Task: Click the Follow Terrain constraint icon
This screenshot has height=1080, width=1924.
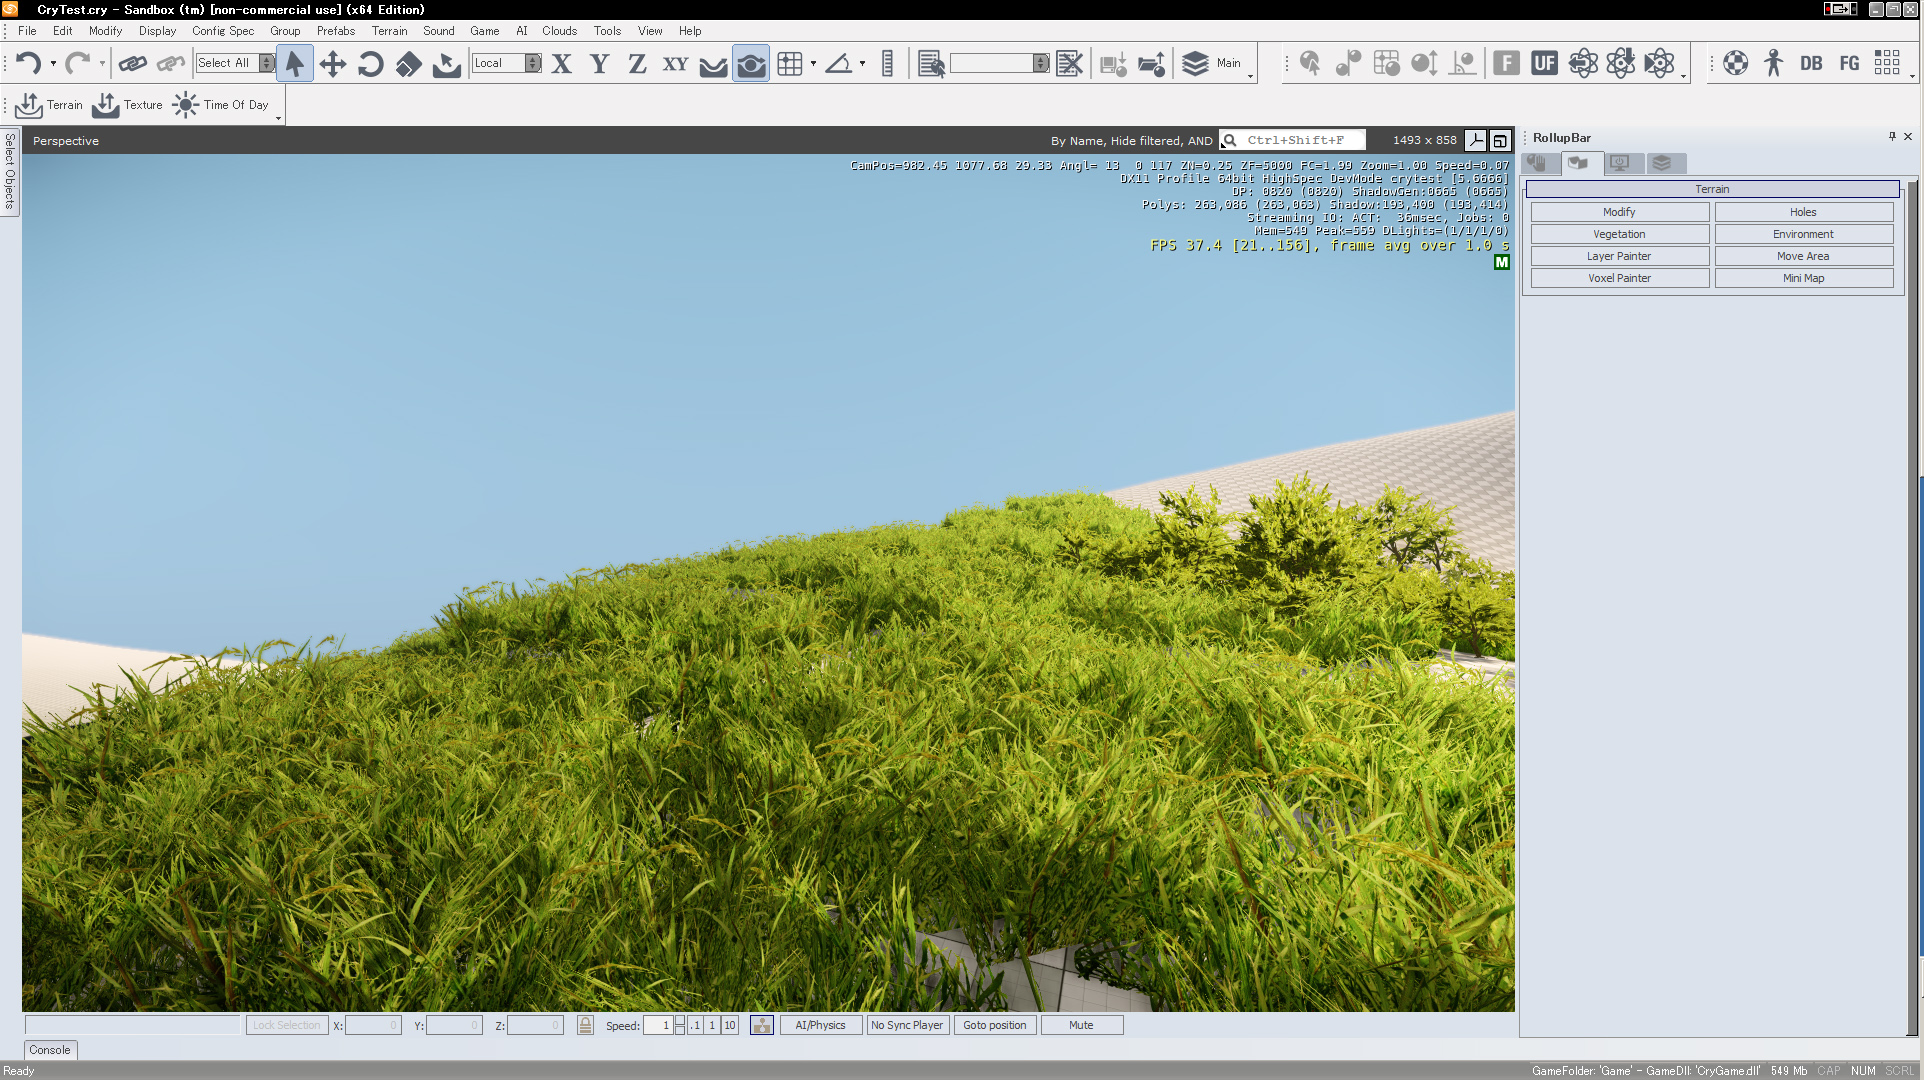Action: click(713, 64)
